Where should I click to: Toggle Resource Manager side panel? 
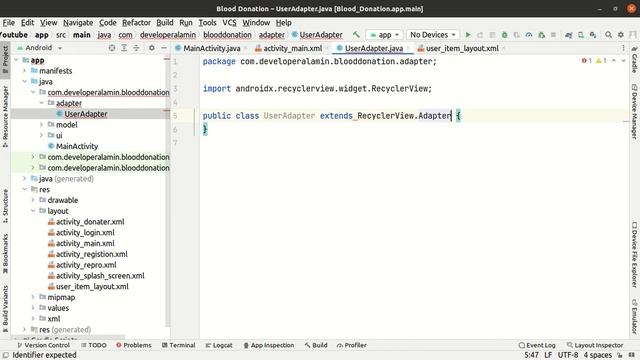(5, 116)
